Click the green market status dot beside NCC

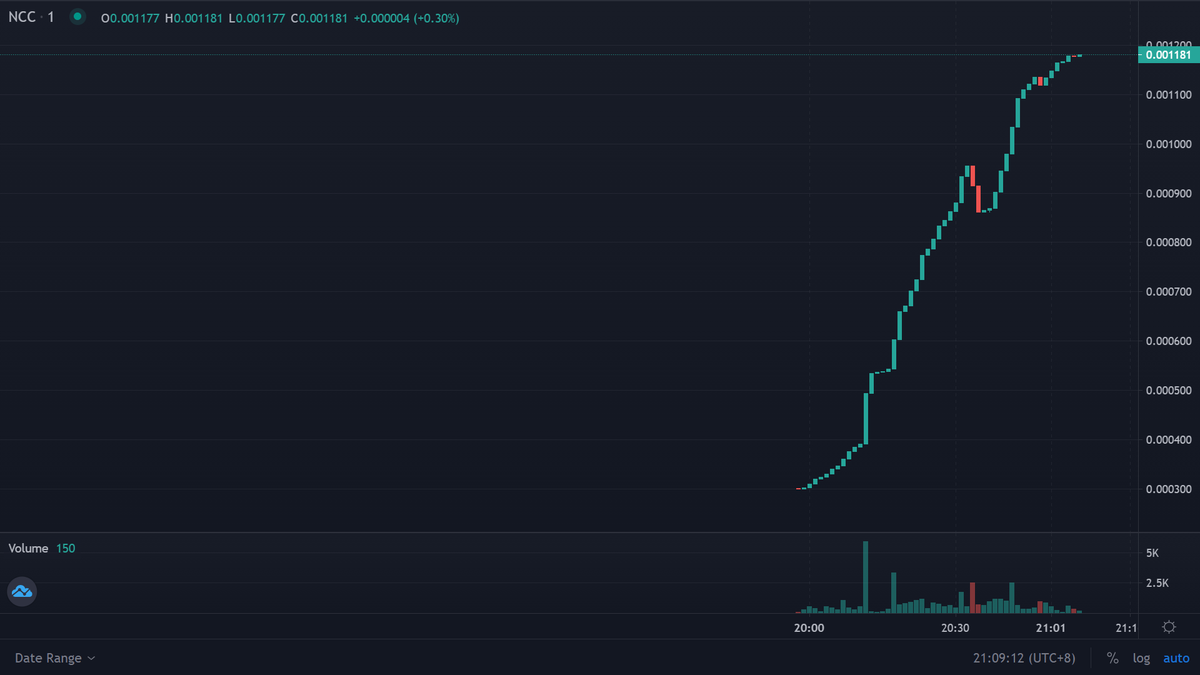[x=77, y=17]
